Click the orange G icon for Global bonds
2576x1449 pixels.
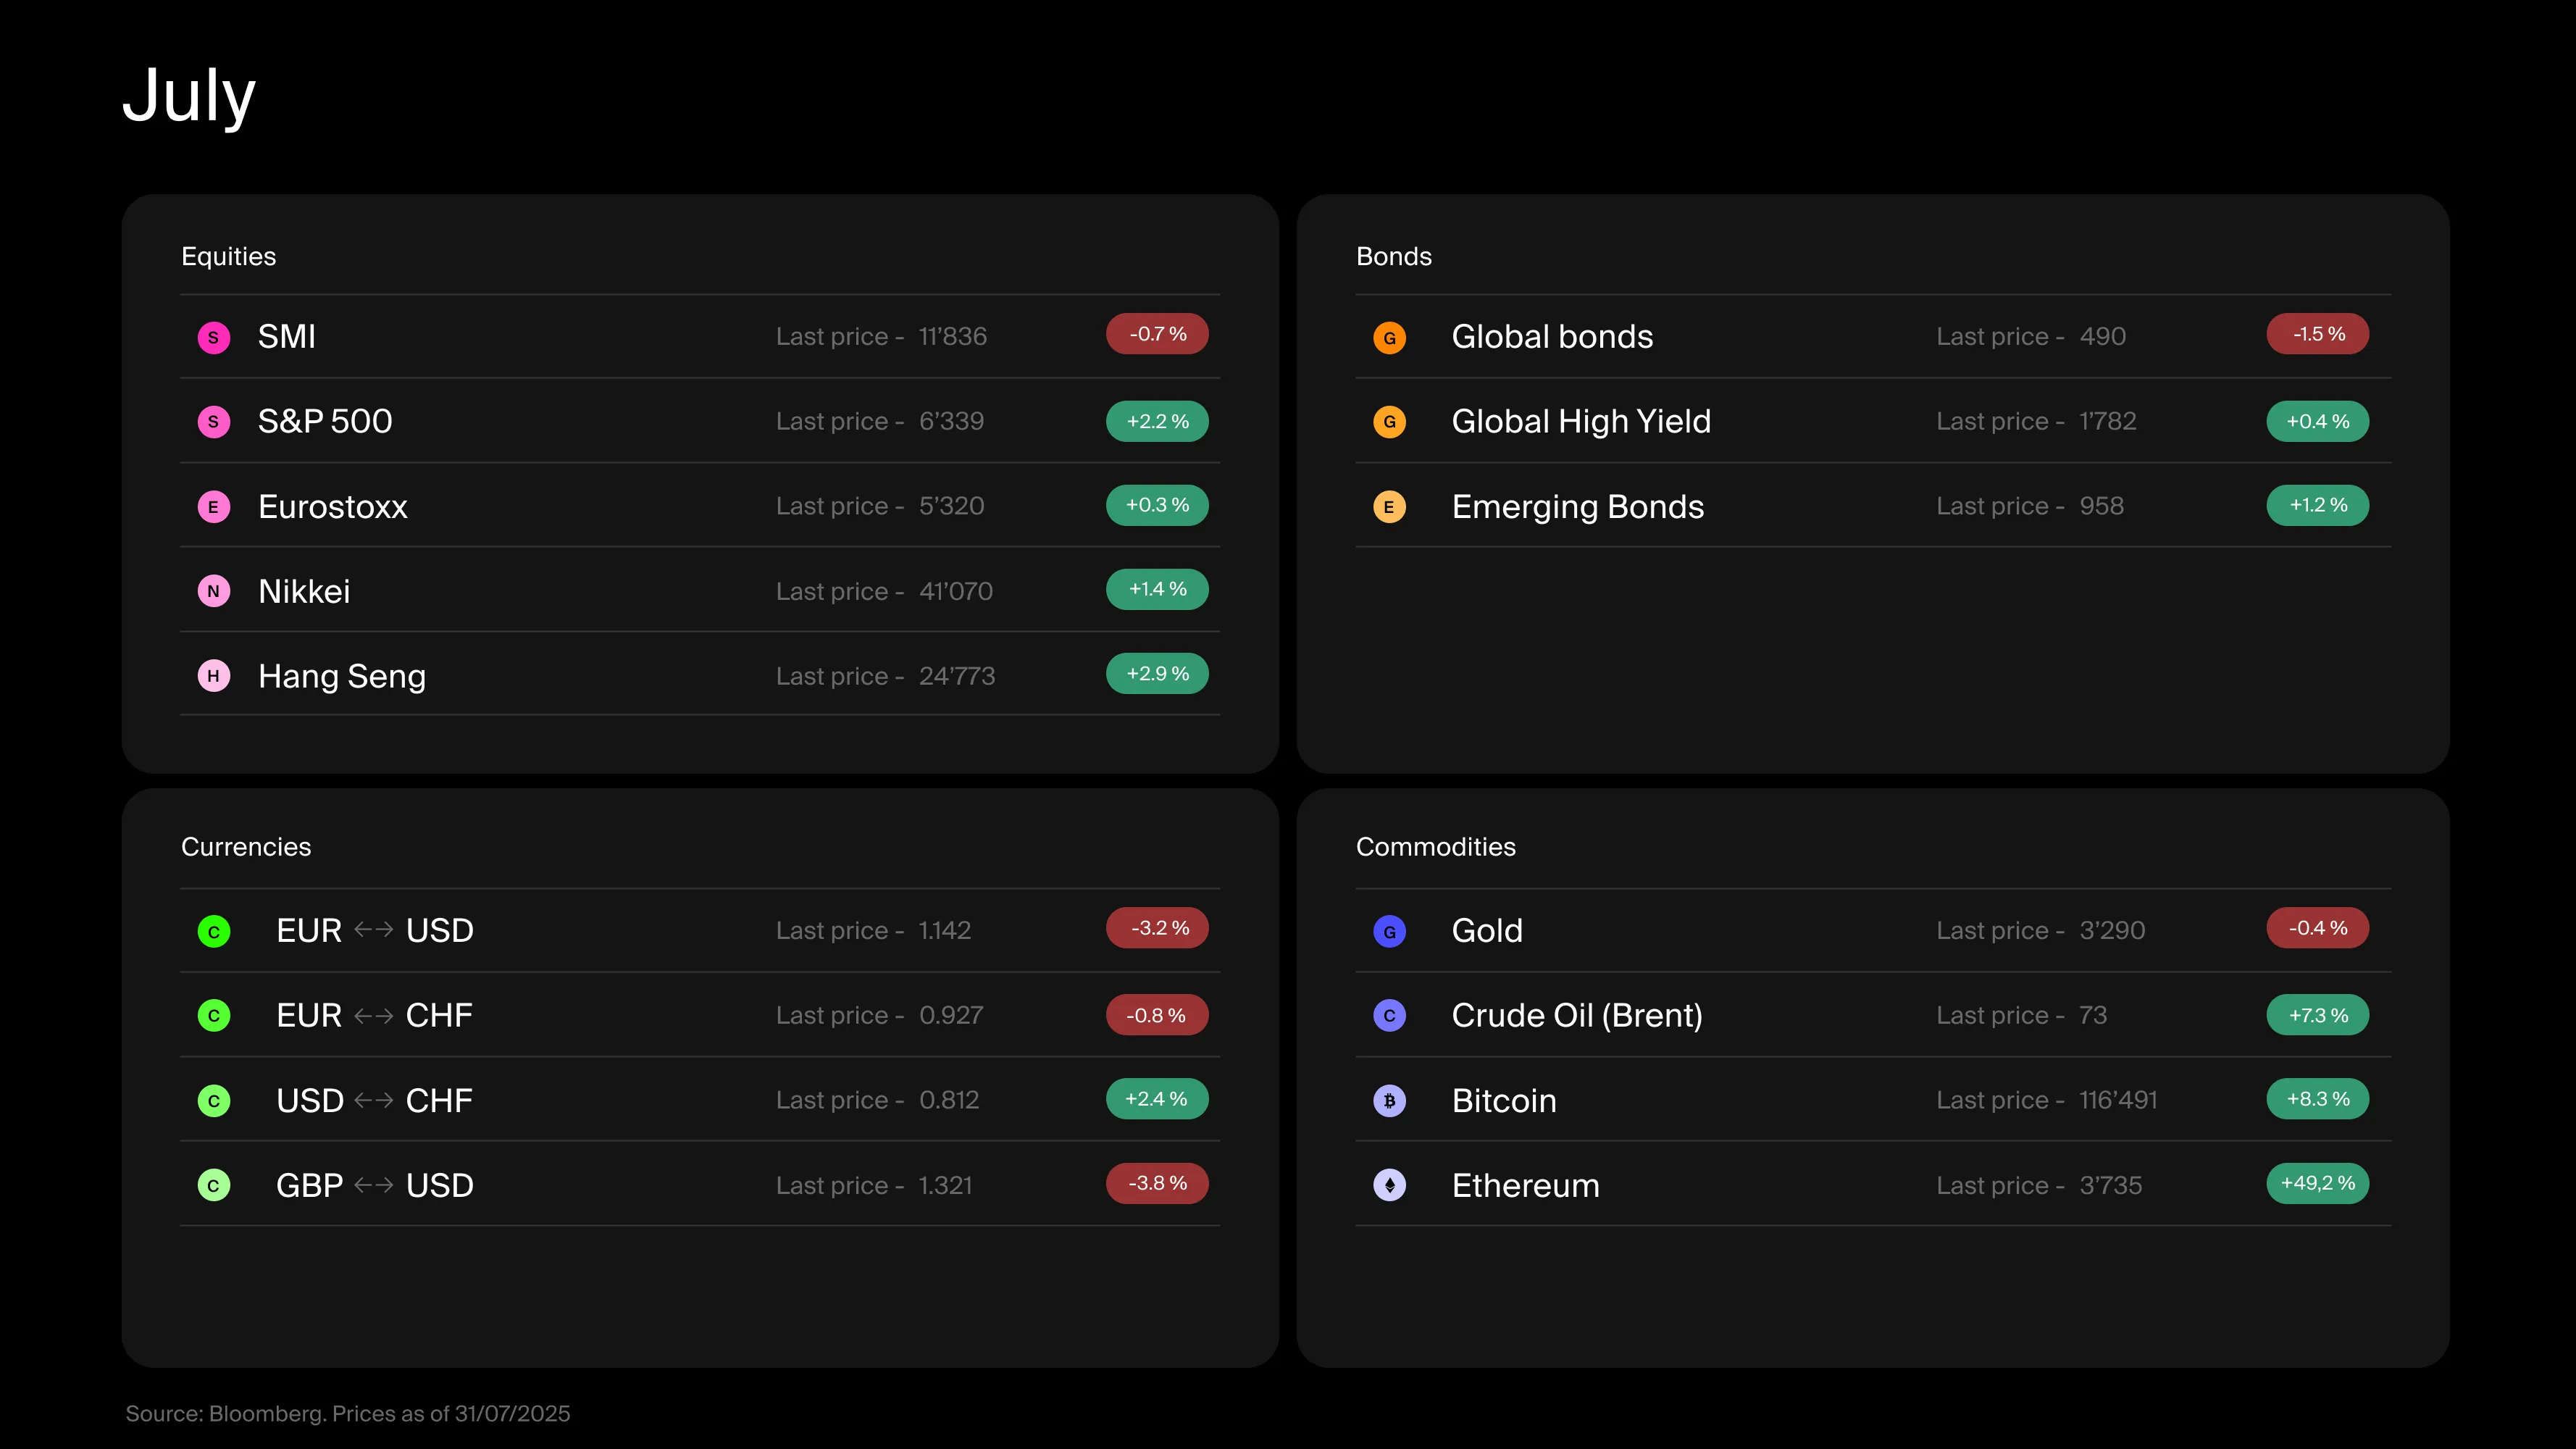[1389, 337]
